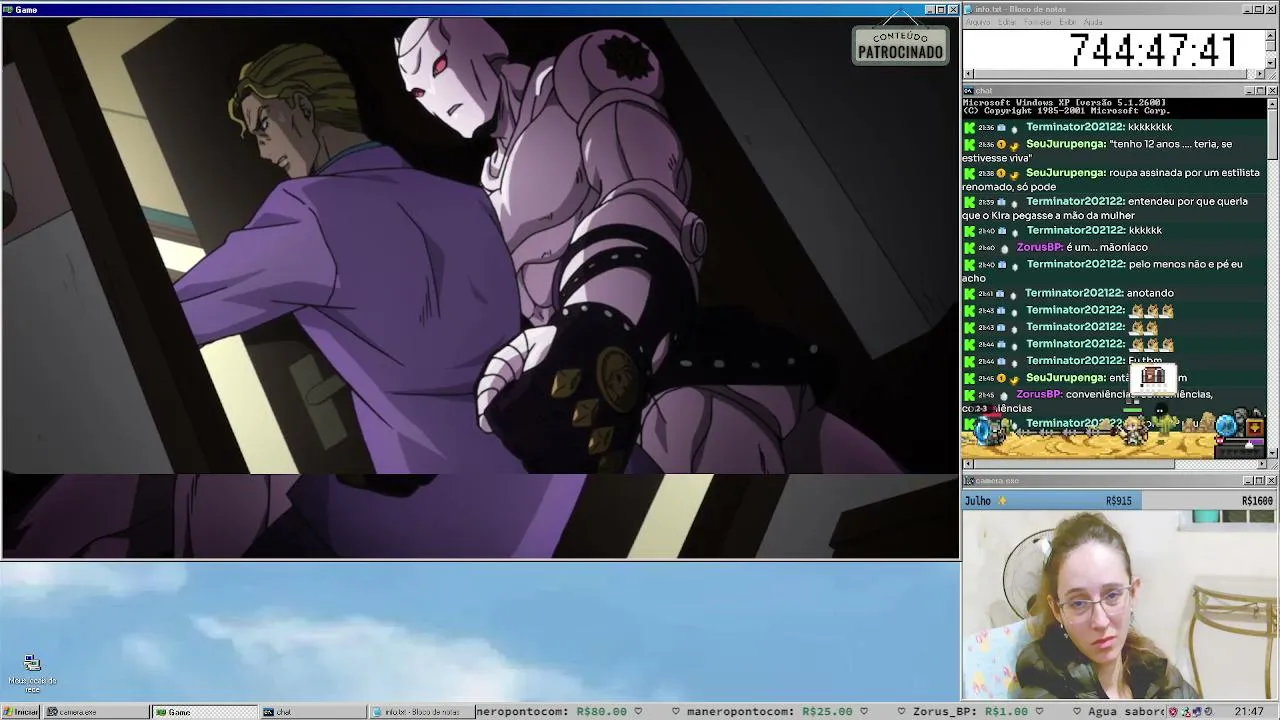Click the chat window console icon

tap(969, 90)
